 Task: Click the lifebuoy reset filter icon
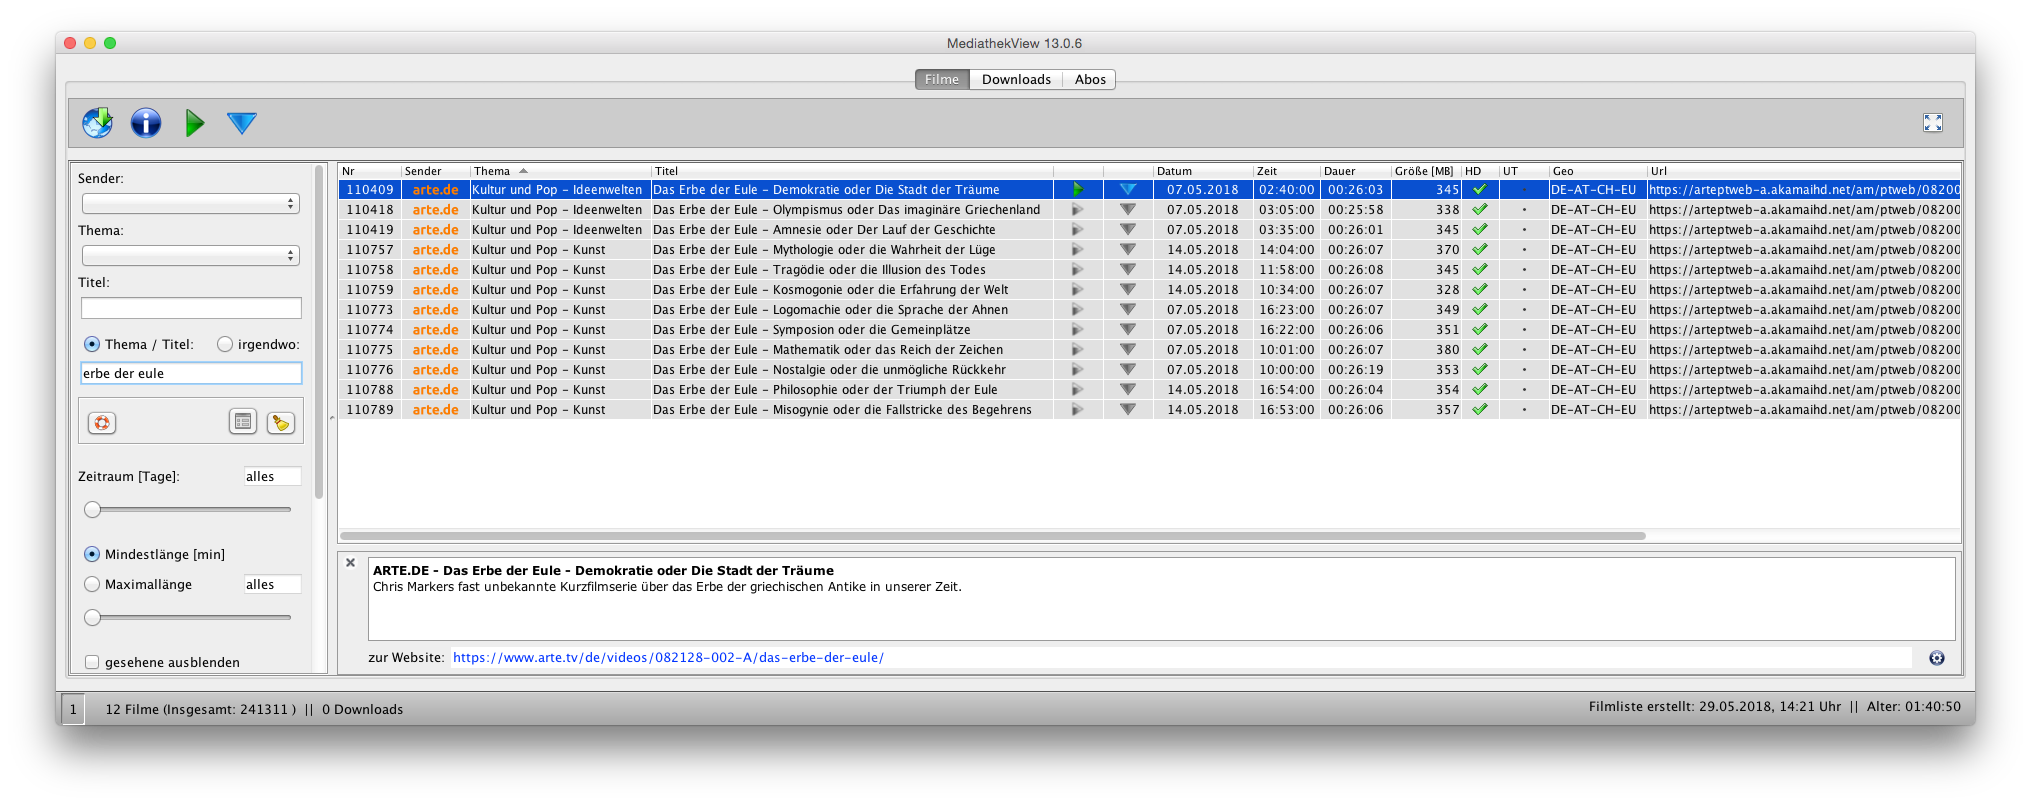coord(102,423)
